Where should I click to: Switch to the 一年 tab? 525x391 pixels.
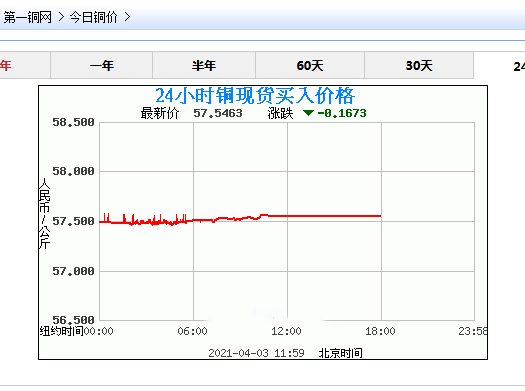click(102, 65)
